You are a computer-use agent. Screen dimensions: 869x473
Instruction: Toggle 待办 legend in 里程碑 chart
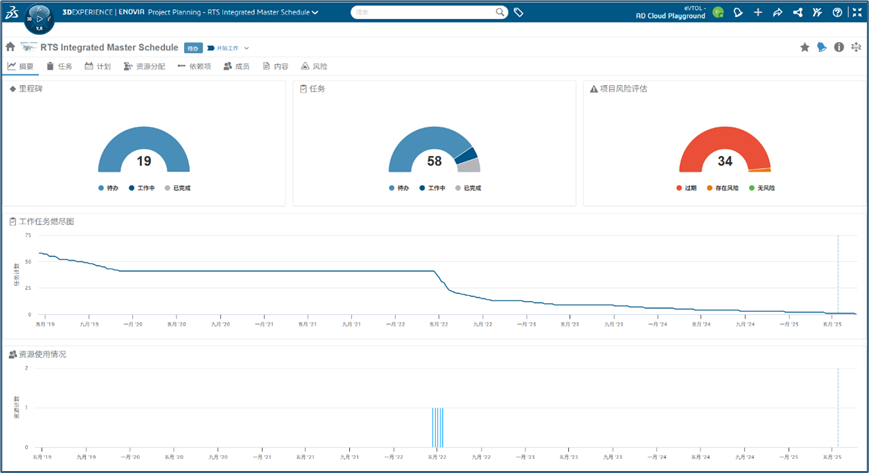[109, 188]
